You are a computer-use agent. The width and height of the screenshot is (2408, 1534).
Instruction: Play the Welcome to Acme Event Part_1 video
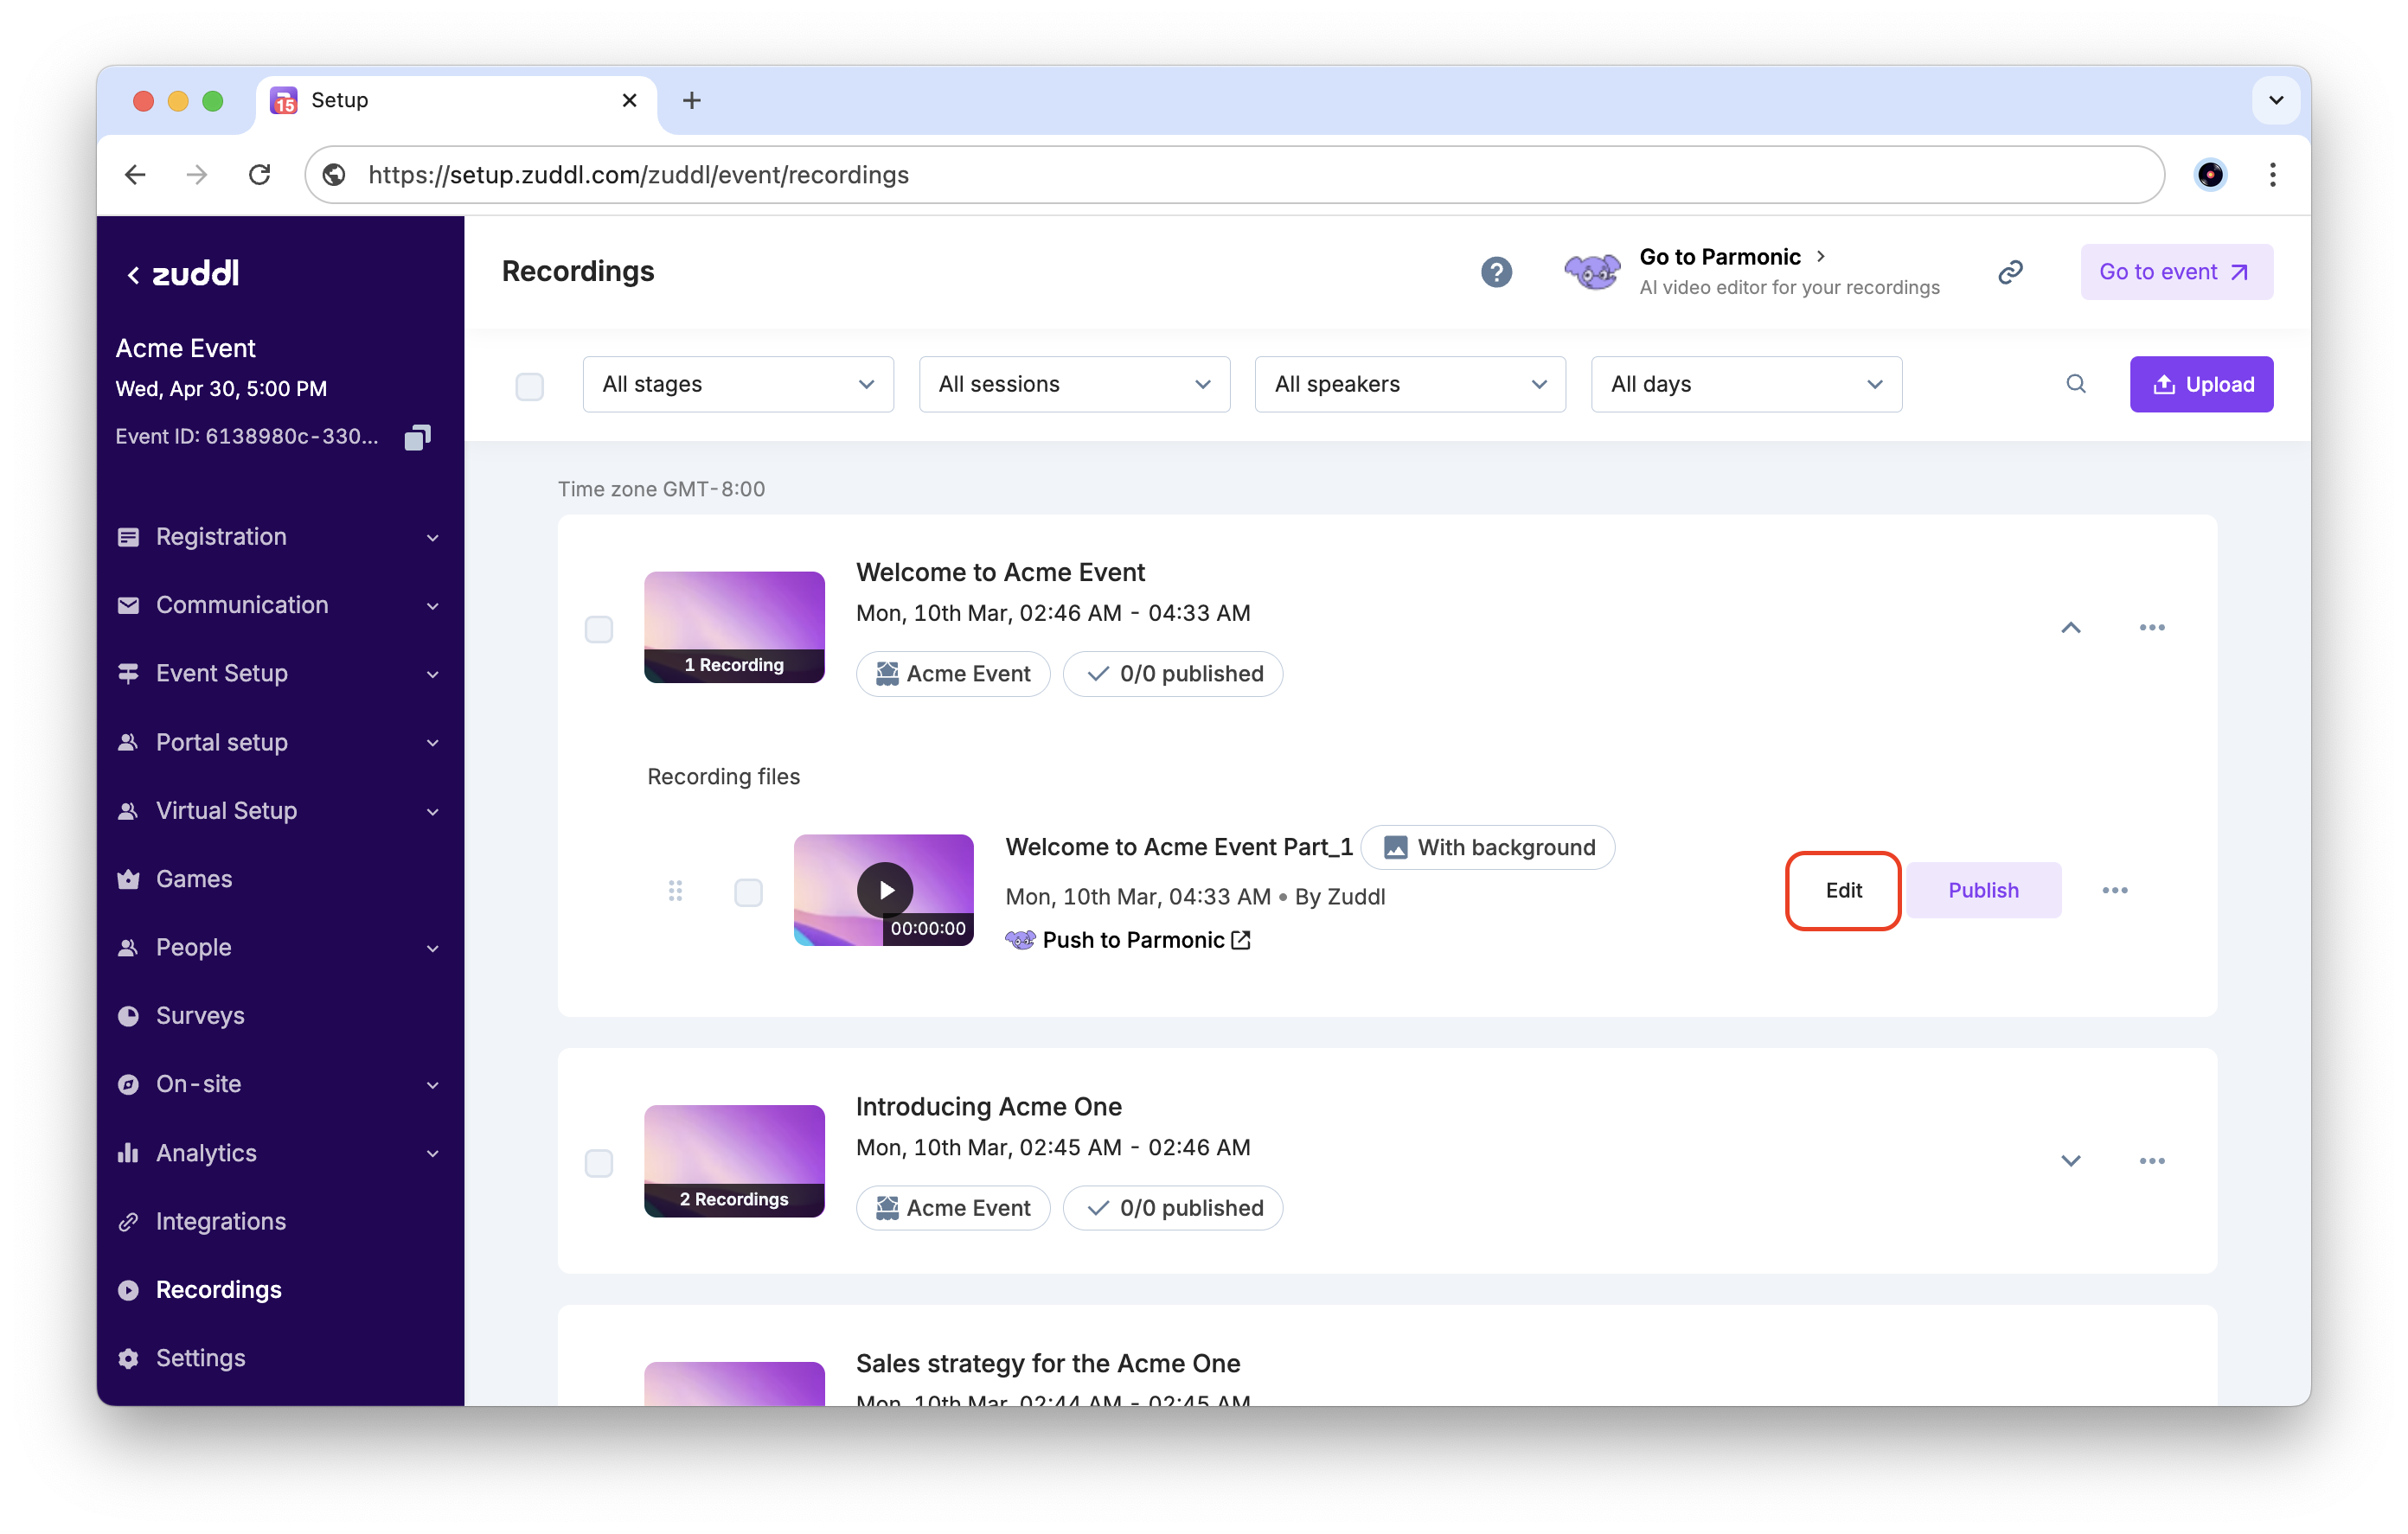885,890
